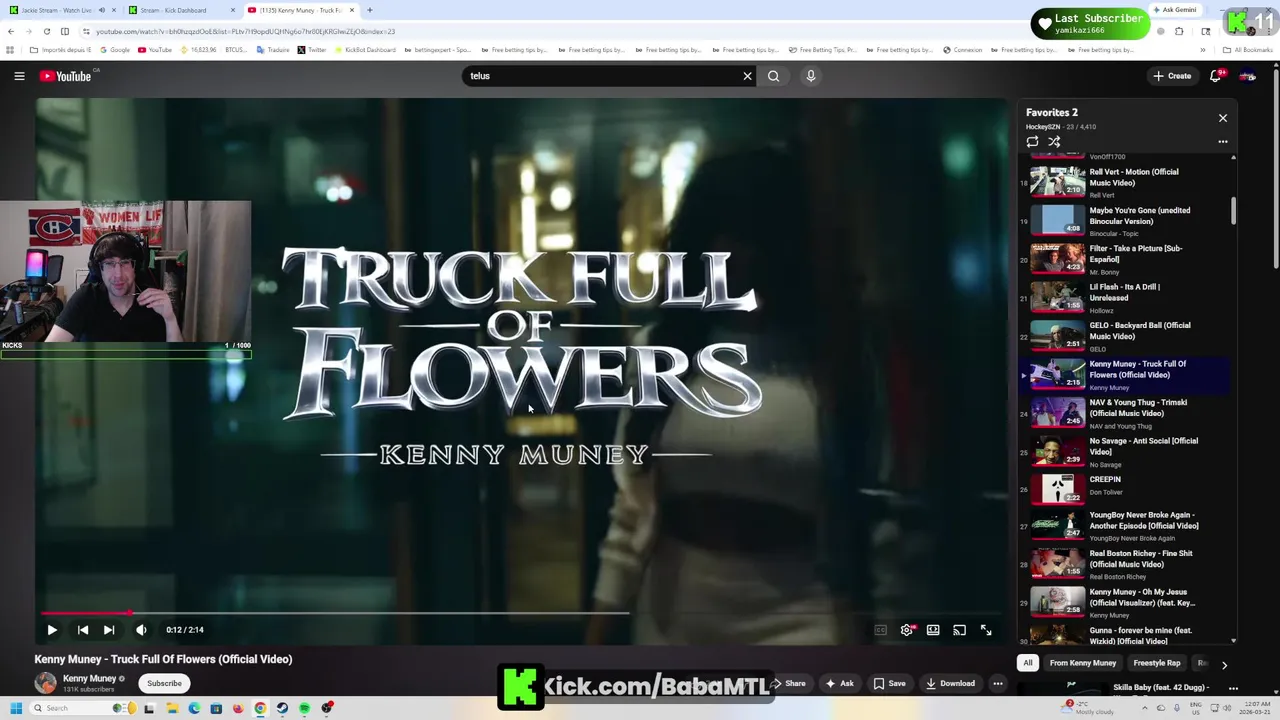
Task: Click Kenny Muney channel name link
Action: click(x=90, y=679)
